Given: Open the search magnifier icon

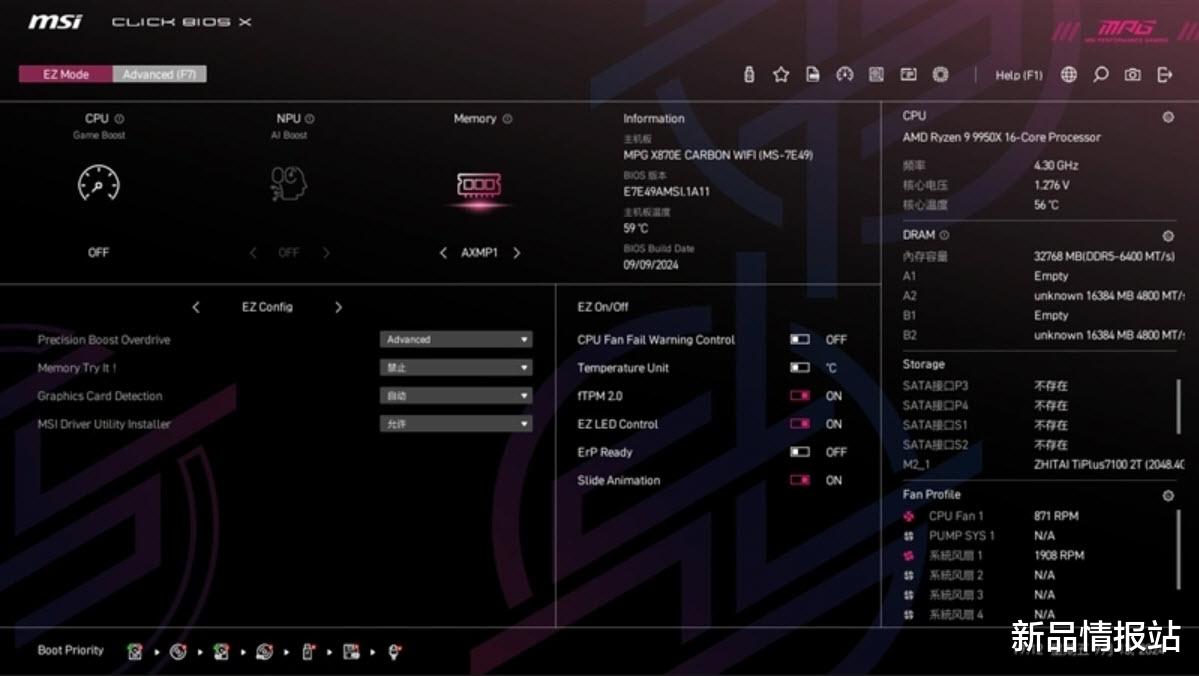Looking at the screenshot, I should tap(1100, 74).
